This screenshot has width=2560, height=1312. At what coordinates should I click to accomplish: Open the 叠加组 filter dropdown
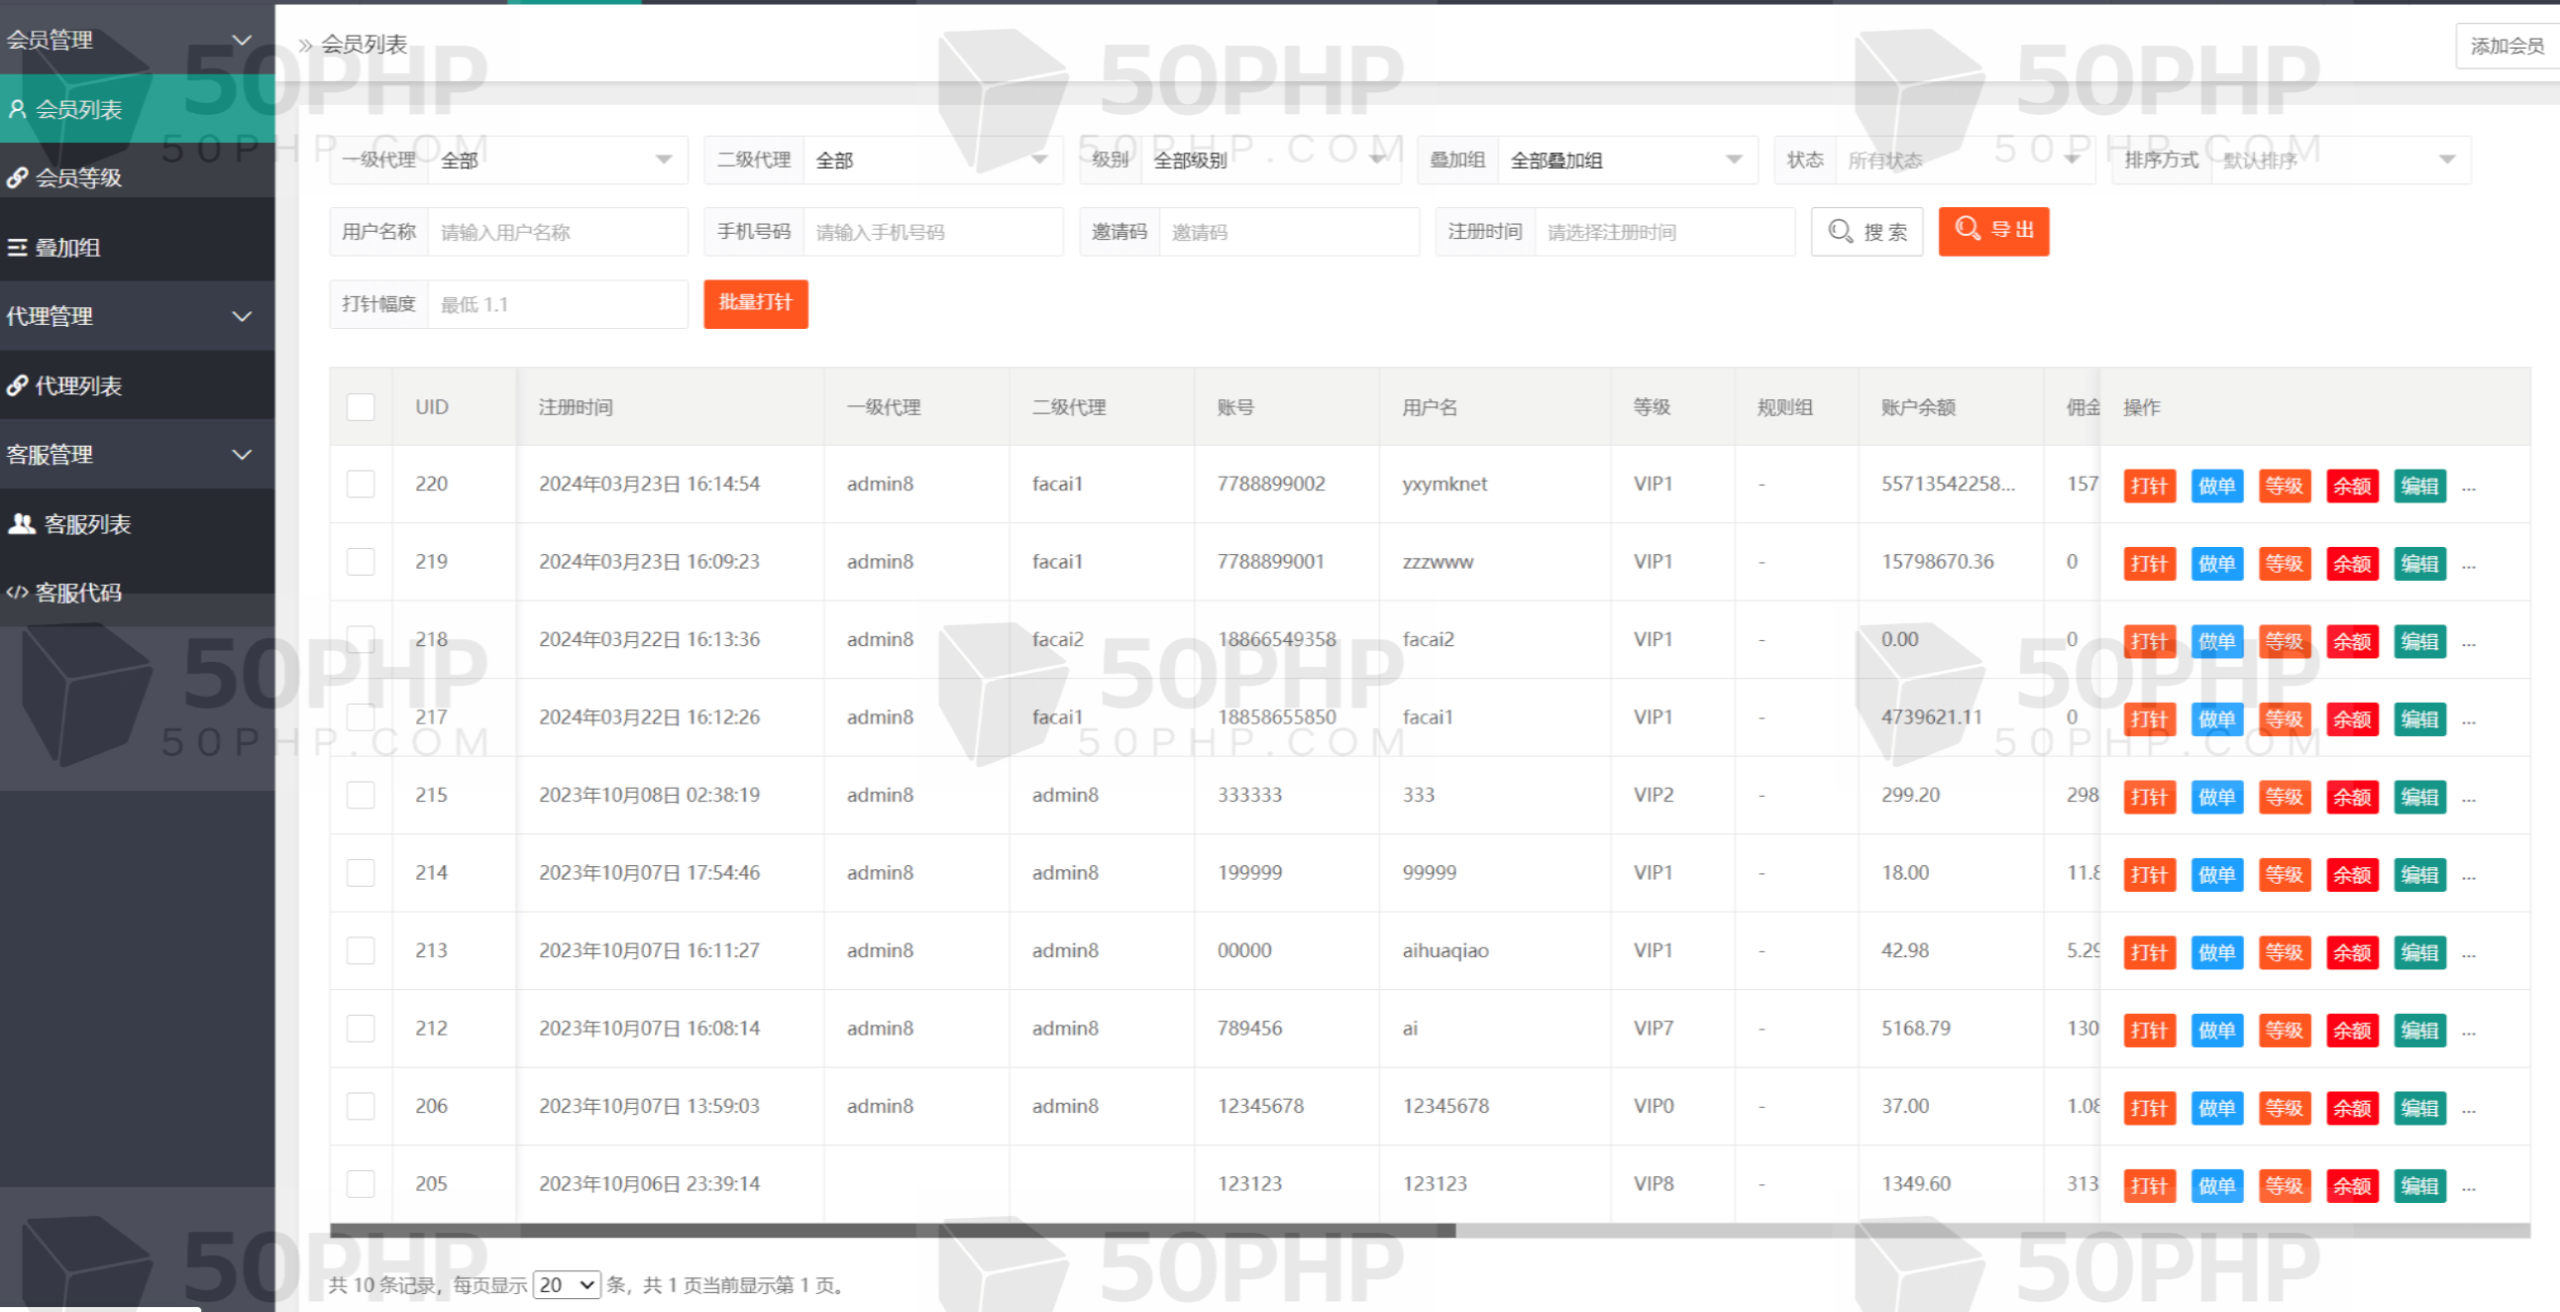click(1626, 160)
